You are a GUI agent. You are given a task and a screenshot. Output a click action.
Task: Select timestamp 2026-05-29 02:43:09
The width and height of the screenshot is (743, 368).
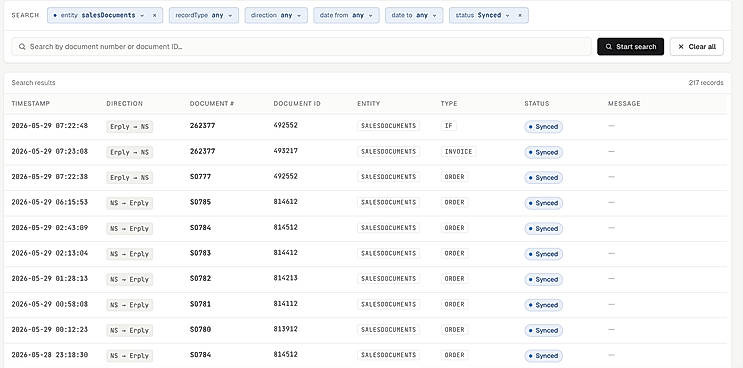50,227
